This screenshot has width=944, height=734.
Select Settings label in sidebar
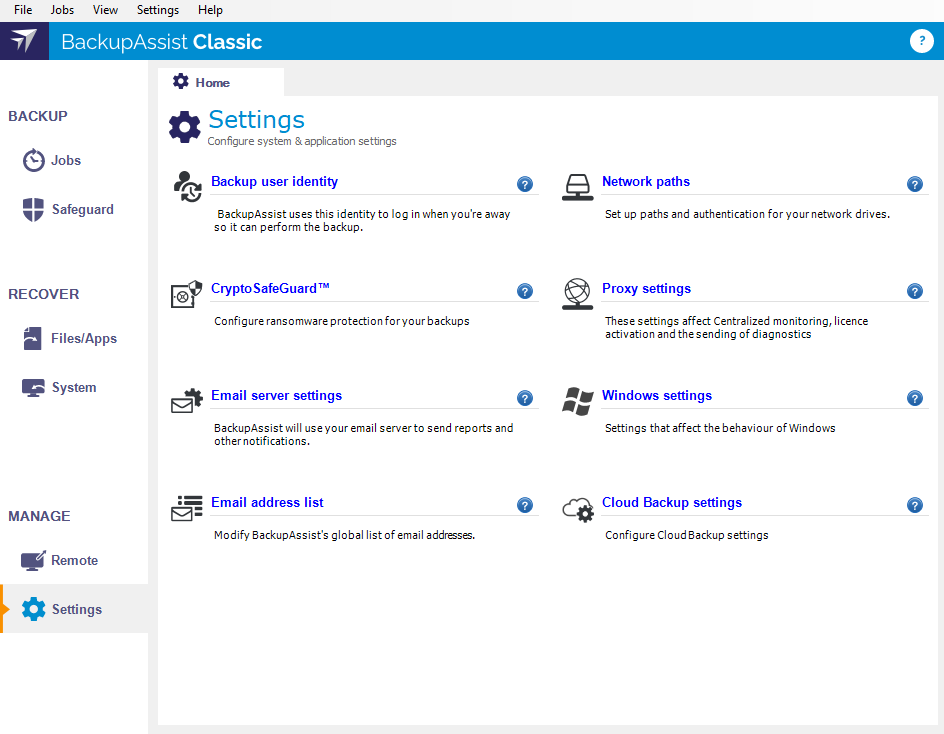pos(76,609)
